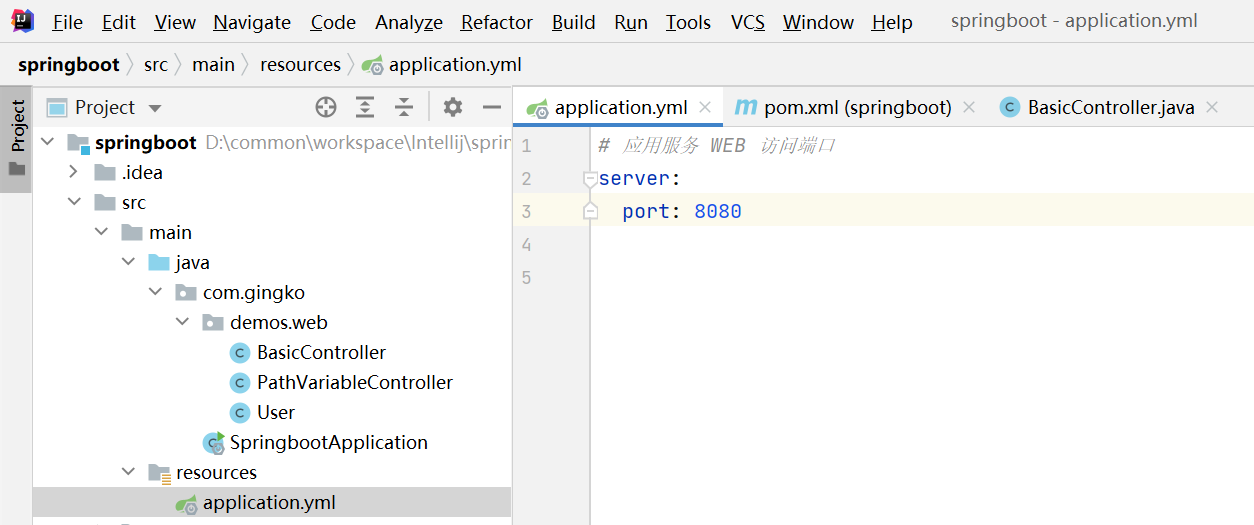Click the springboot module folder icon
This screenshot has width=1254, height=525.
coord(78,143)
